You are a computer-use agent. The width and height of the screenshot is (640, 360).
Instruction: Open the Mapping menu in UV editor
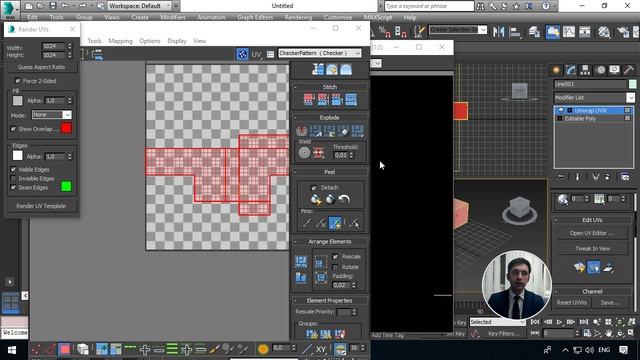click(x=120, y=41)
